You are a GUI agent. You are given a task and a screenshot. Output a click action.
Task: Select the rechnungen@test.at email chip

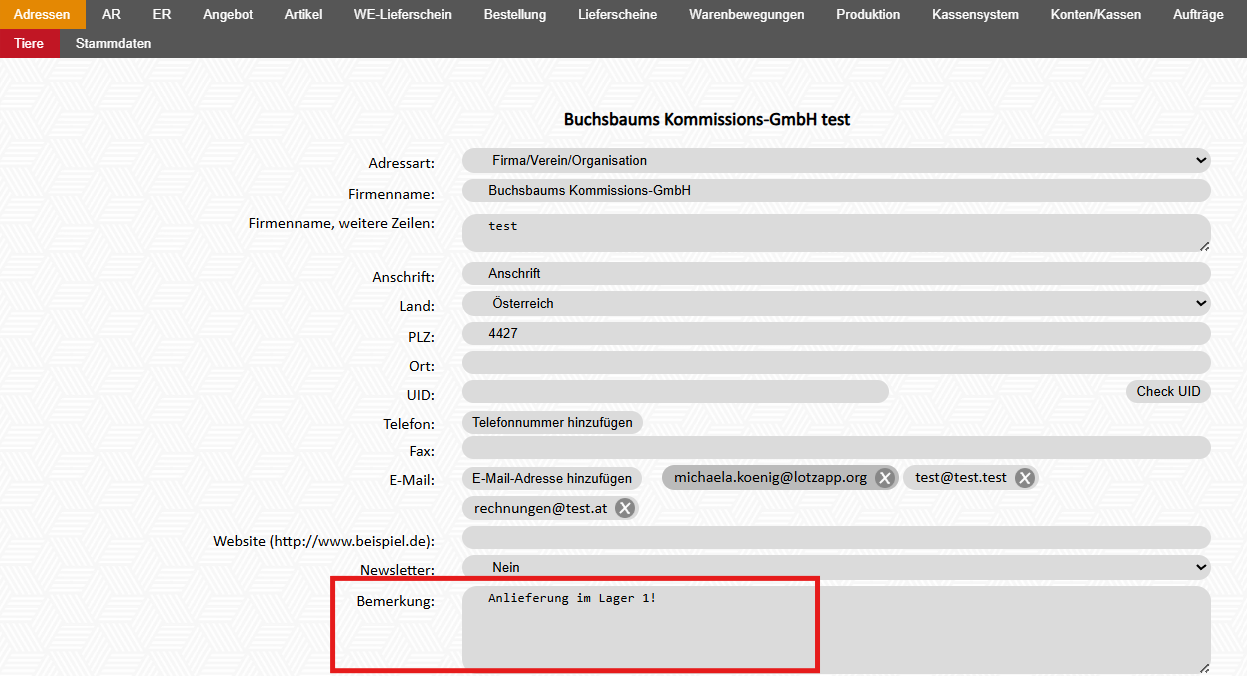pos(541,508)
